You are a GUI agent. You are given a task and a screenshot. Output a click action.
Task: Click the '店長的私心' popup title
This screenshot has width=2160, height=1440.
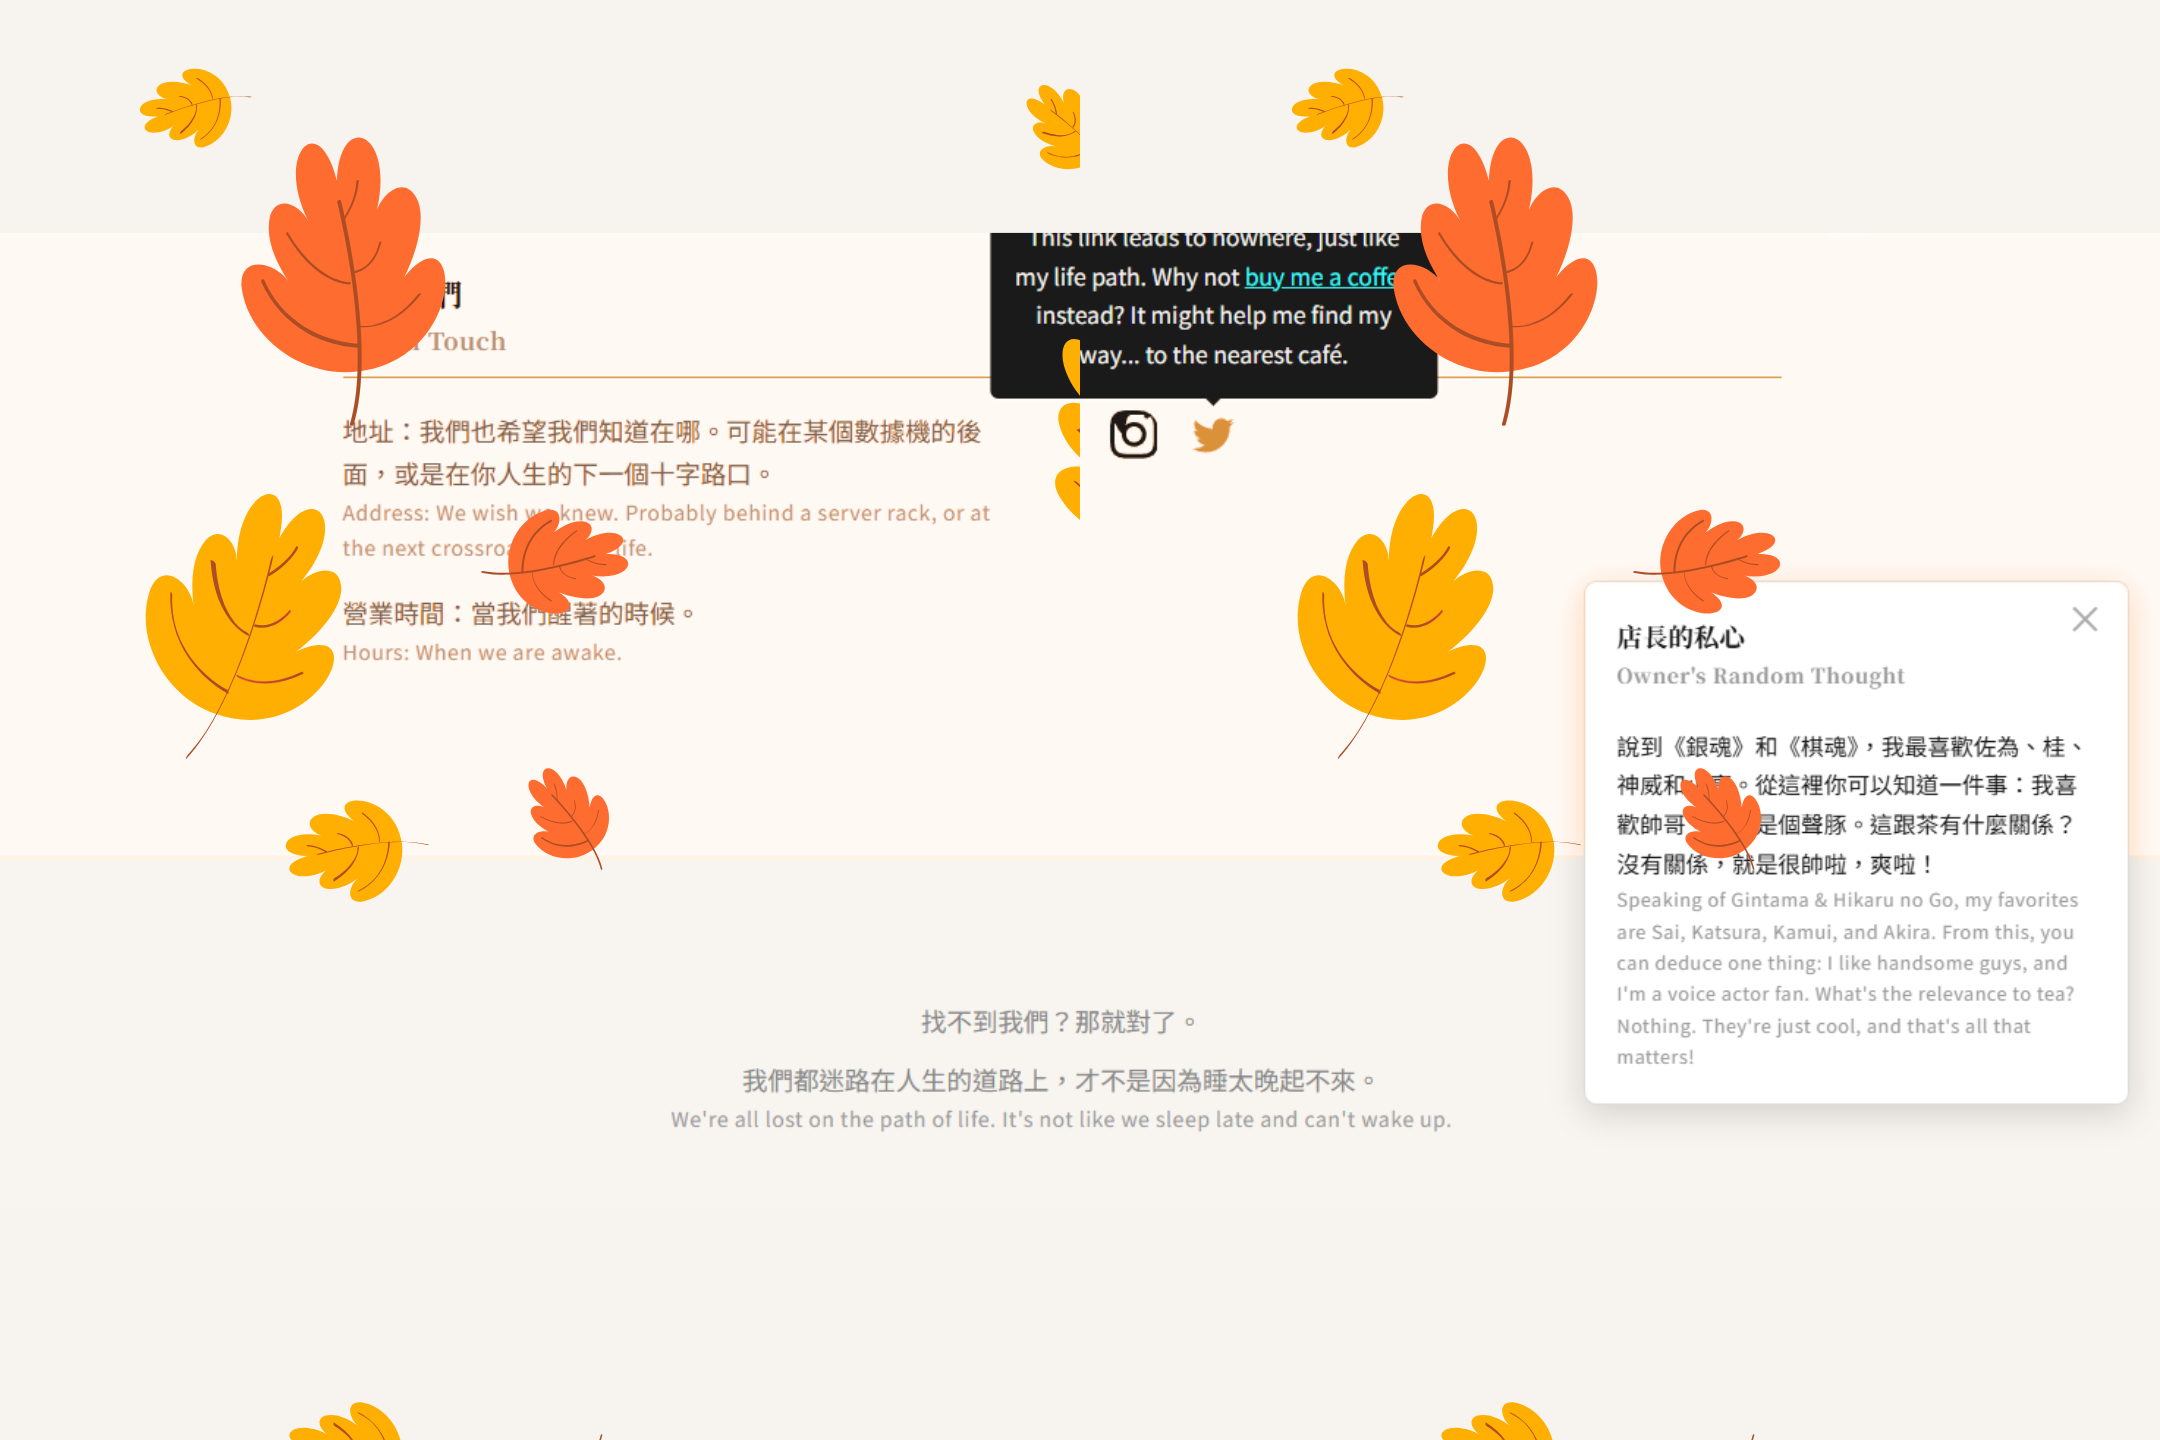click(x=1680, y=637)
